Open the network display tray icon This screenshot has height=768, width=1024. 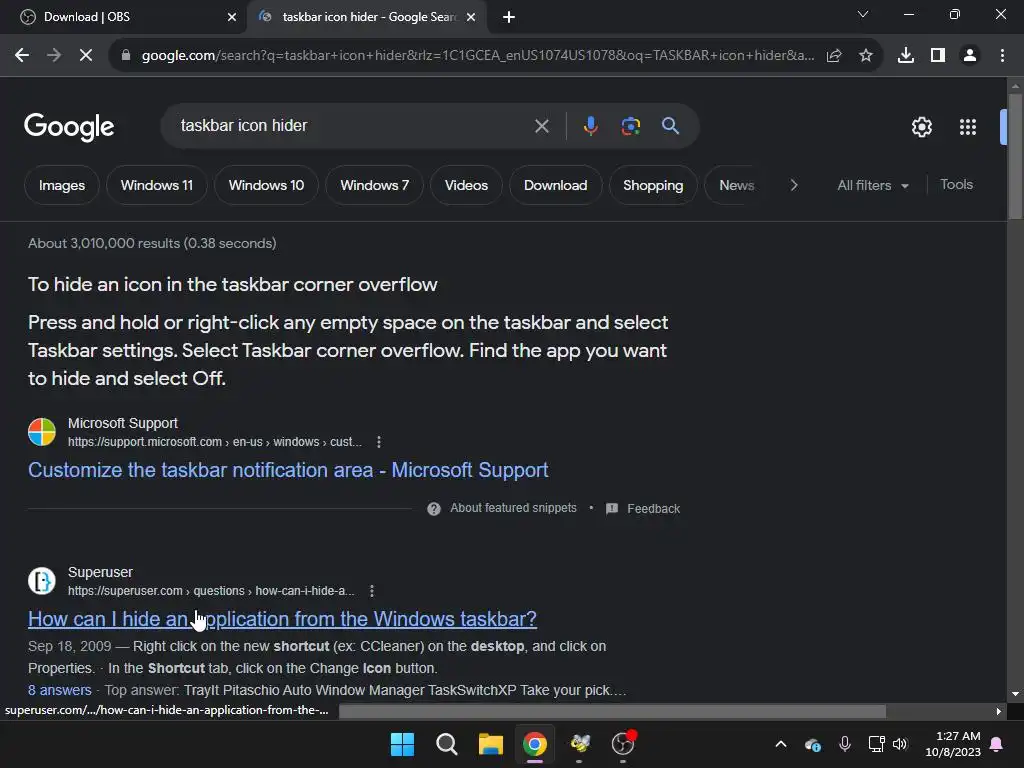point(876,744)
